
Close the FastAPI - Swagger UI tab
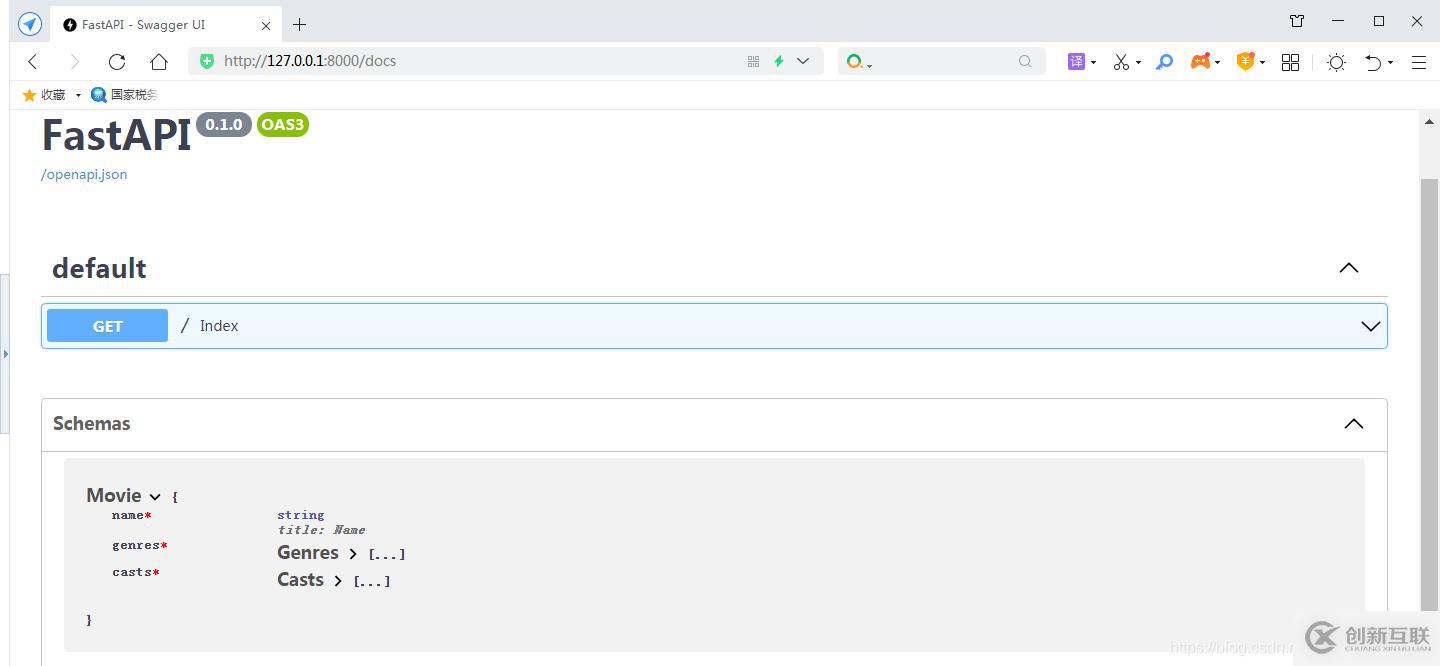(x=266, y=25)
